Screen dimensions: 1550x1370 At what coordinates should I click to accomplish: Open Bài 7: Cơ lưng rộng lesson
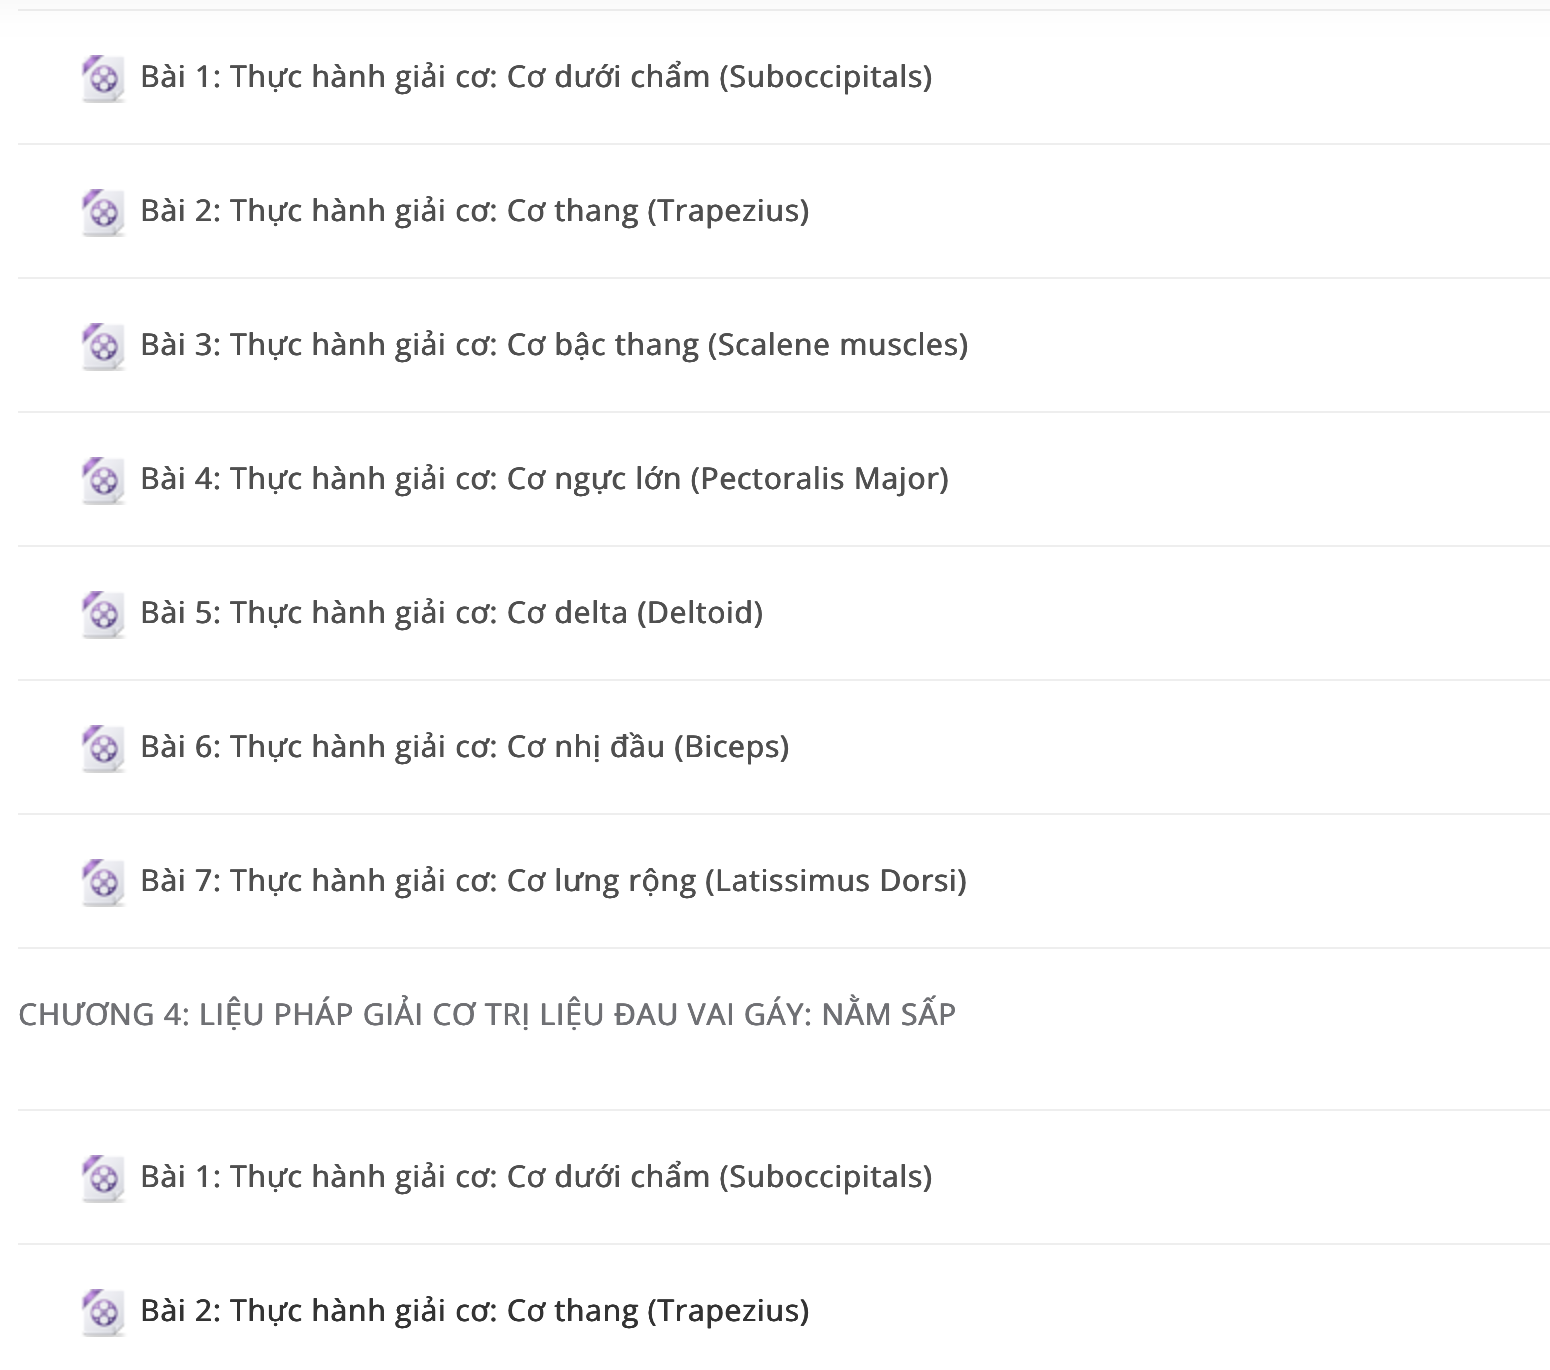point(553,881)
